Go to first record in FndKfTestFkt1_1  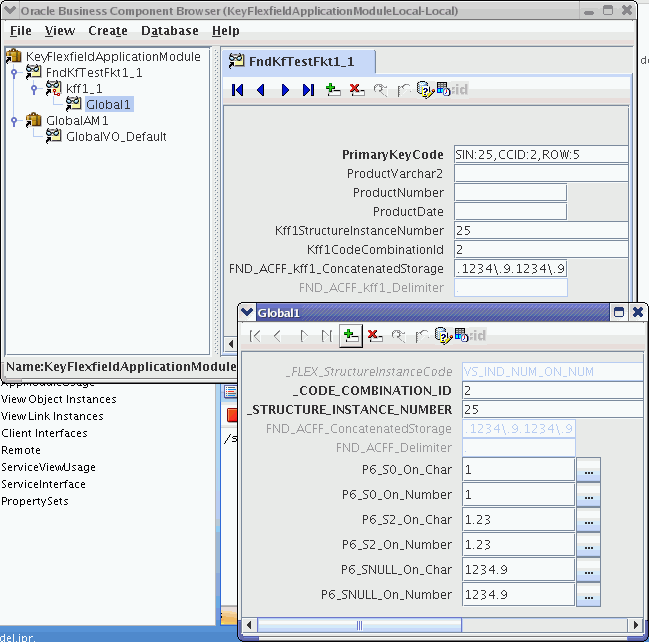click(x=238, y=90)
